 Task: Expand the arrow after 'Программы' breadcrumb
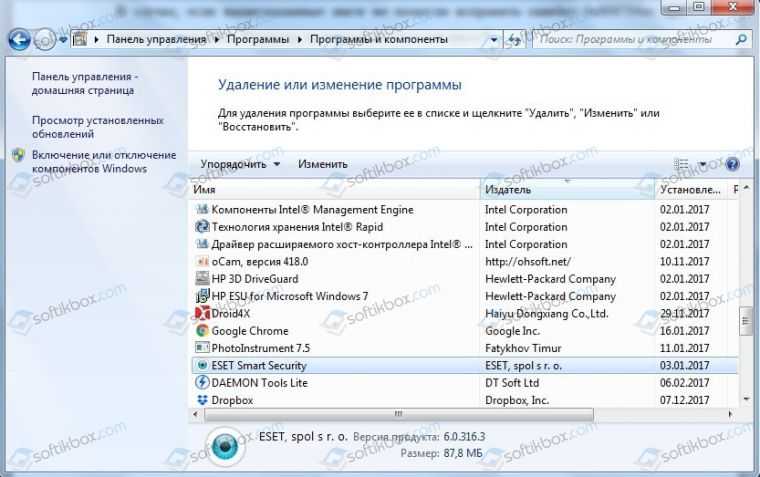click(300, 40)
